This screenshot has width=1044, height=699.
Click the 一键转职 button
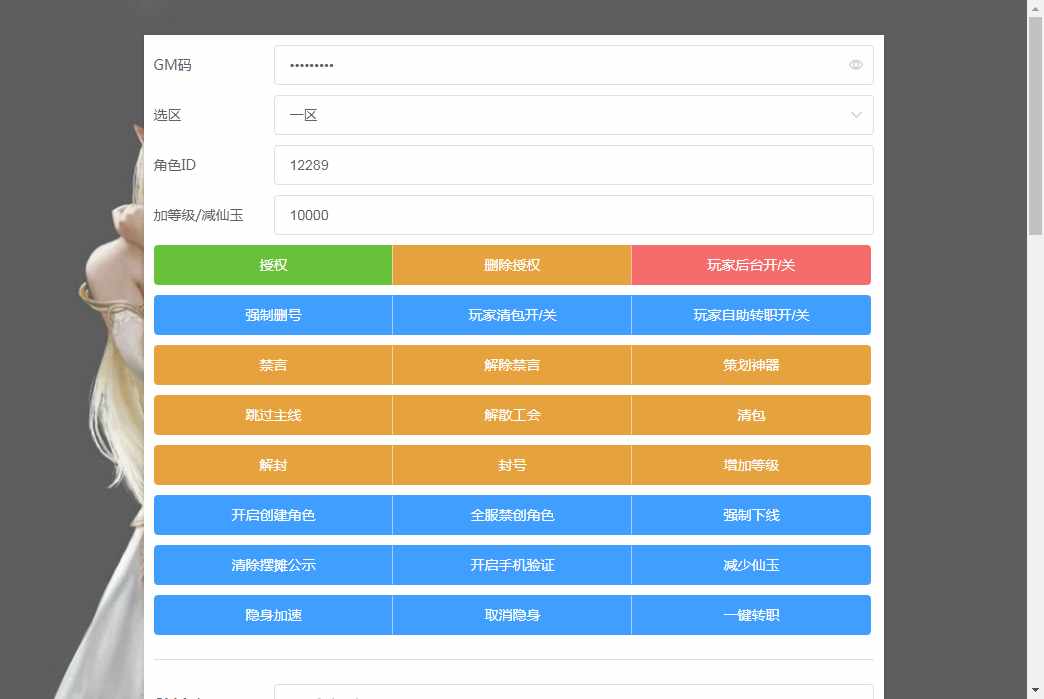click(751, 615)
